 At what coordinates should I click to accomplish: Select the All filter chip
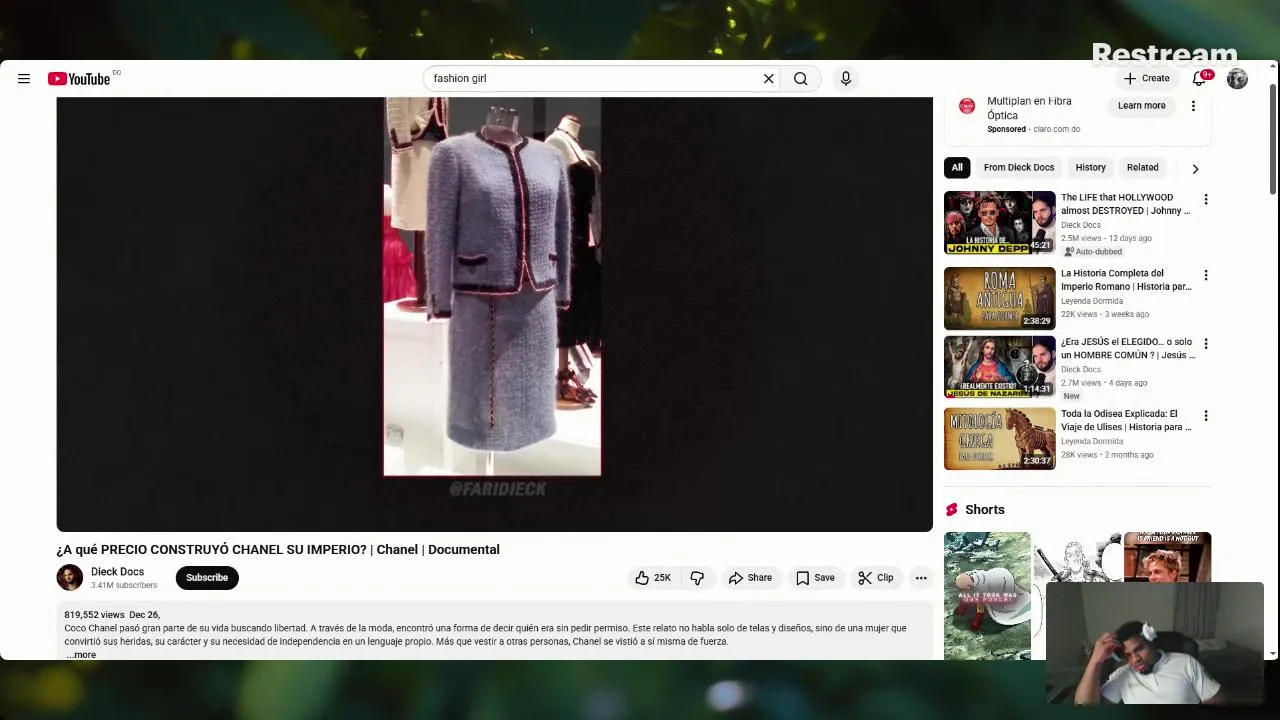[x=957, y=168]
